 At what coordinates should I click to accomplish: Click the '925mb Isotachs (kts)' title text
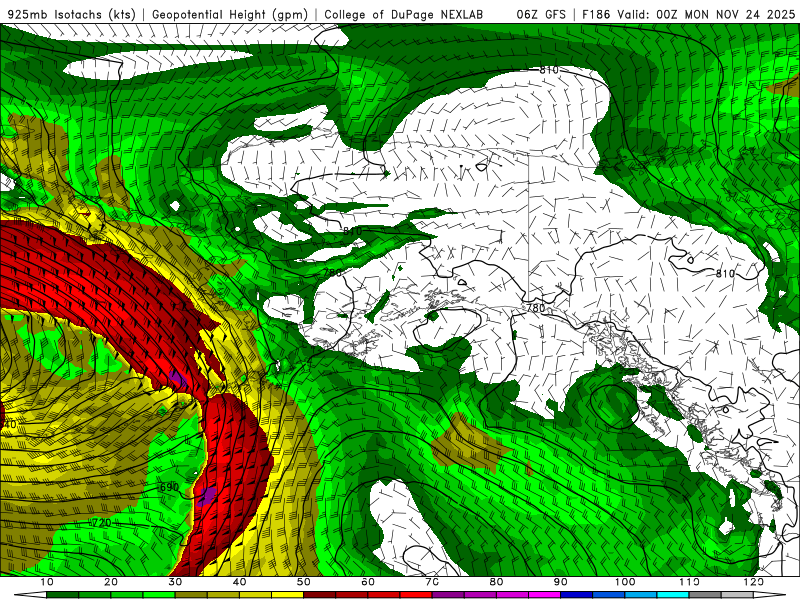(x=72, y=15)
